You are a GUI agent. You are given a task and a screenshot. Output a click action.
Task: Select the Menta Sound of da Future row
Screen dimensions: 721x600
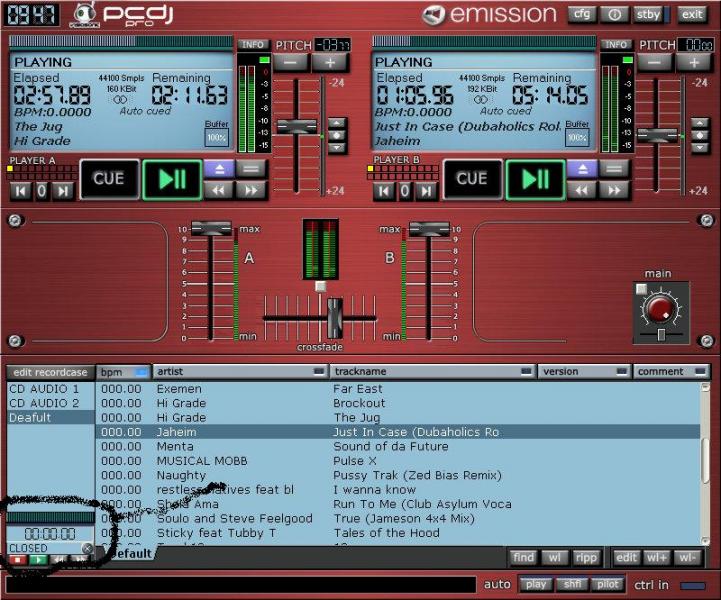pos(398,446)
